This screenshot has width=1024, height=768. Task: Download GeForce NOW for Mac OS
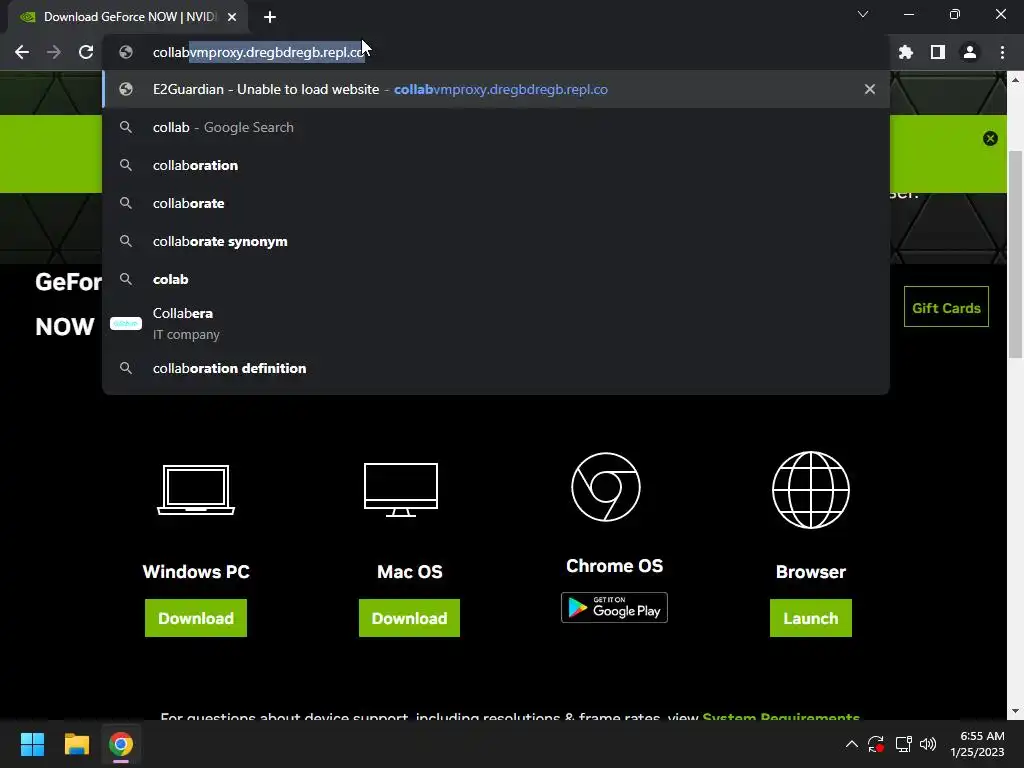click(409, 618)
